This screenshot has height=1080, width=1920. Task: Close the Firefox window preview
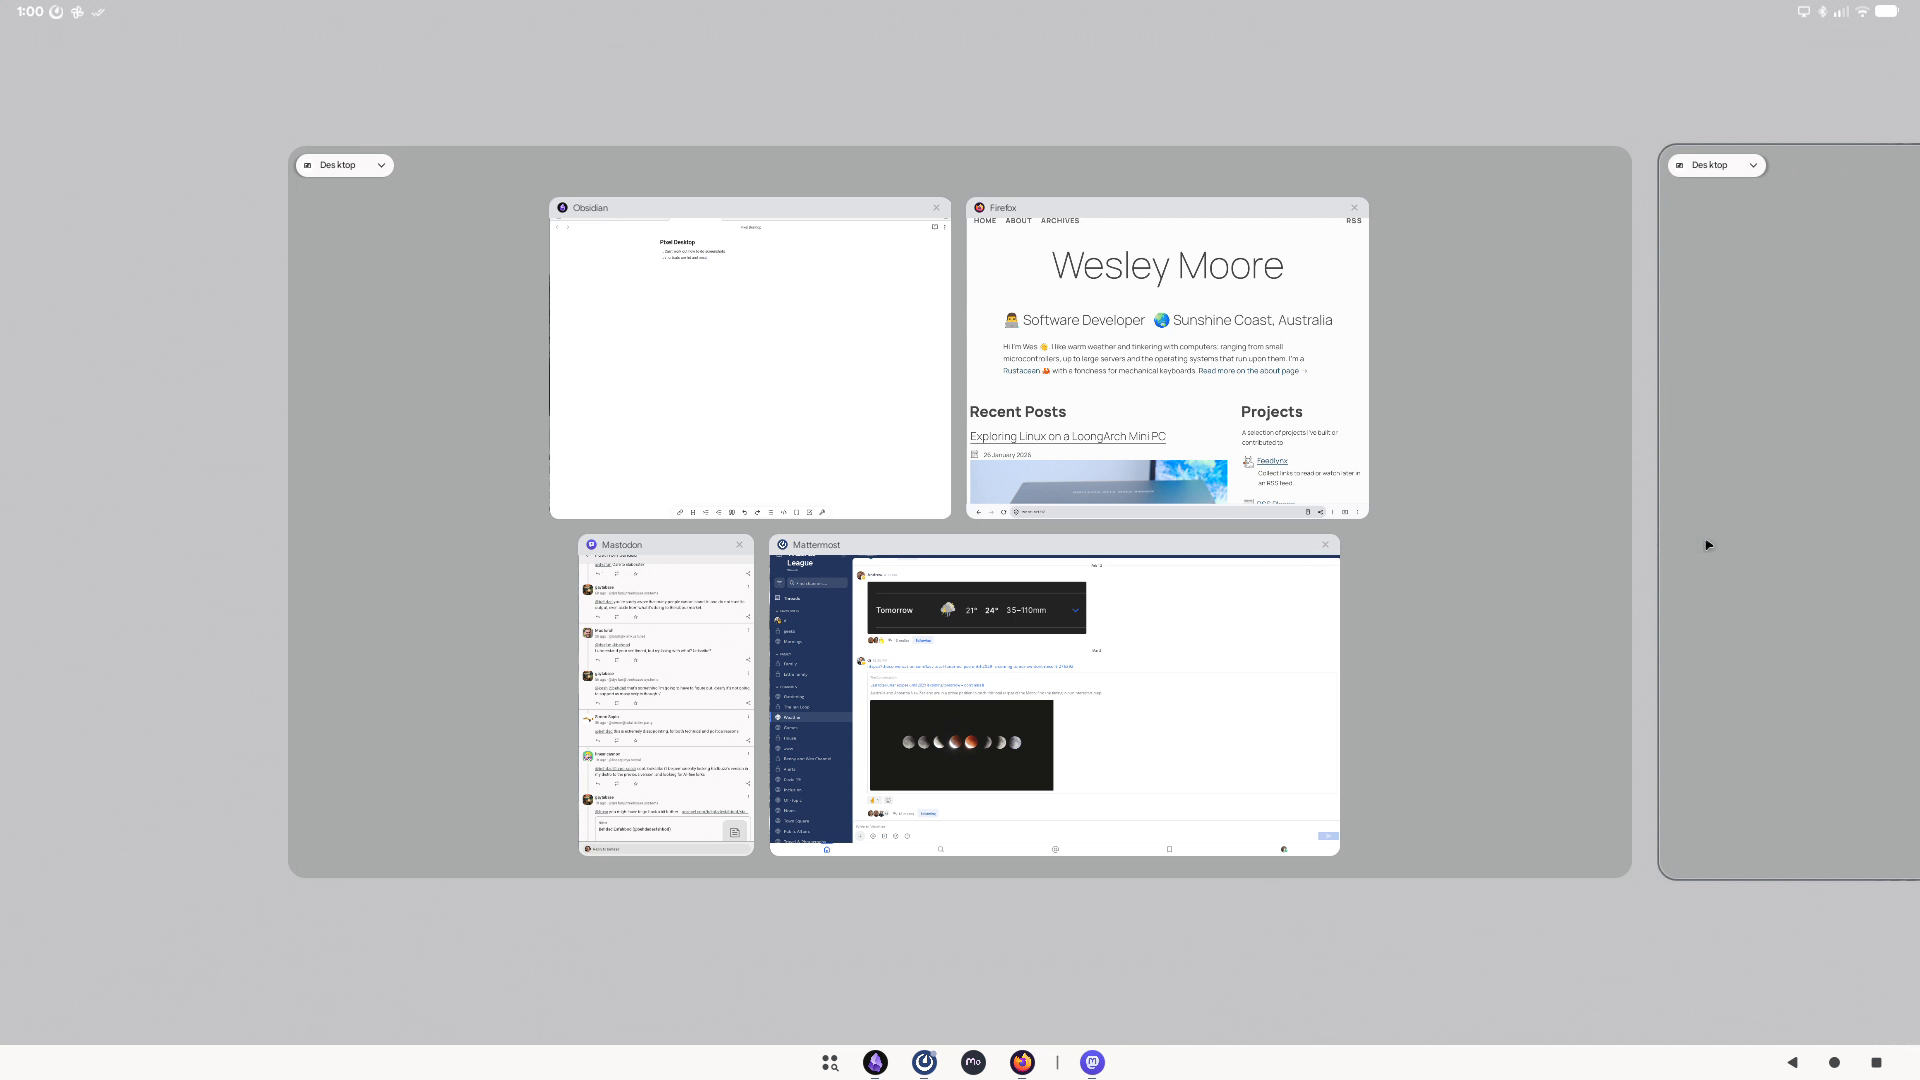[x=1355, y=208]
